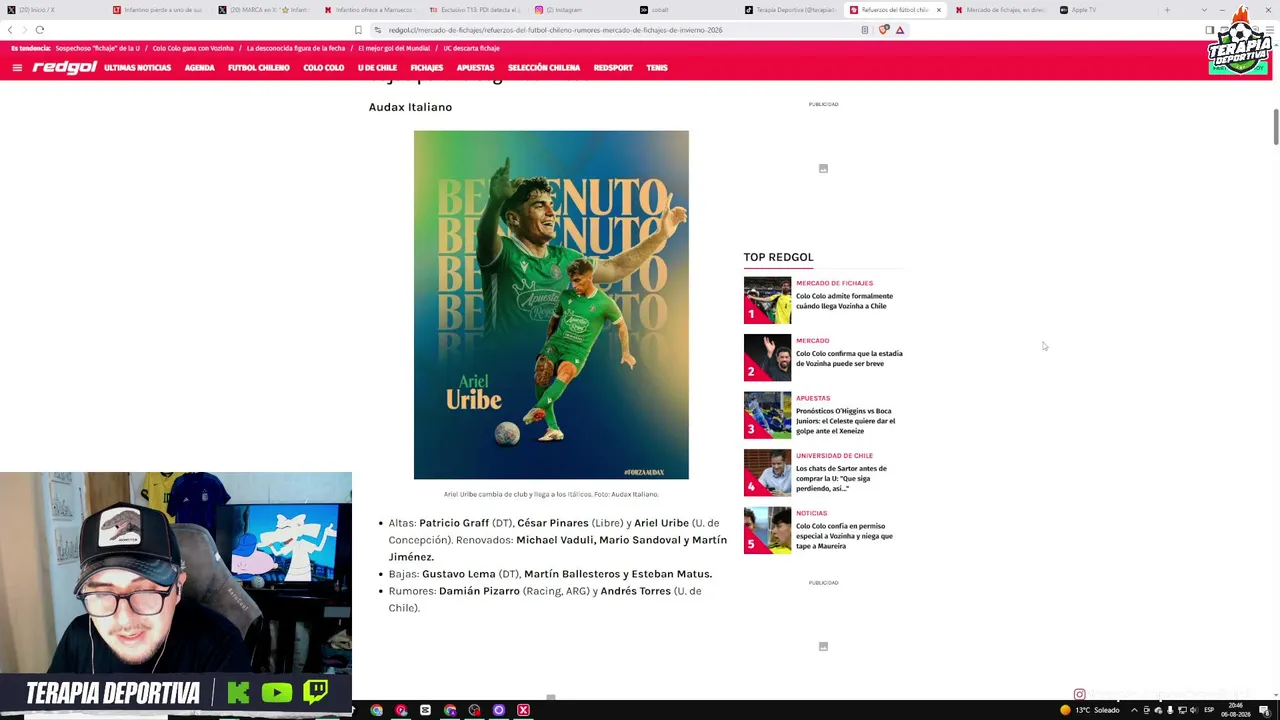Open Los chats de Sartor article
This screenshot has height=720, width=1280.
841,478
